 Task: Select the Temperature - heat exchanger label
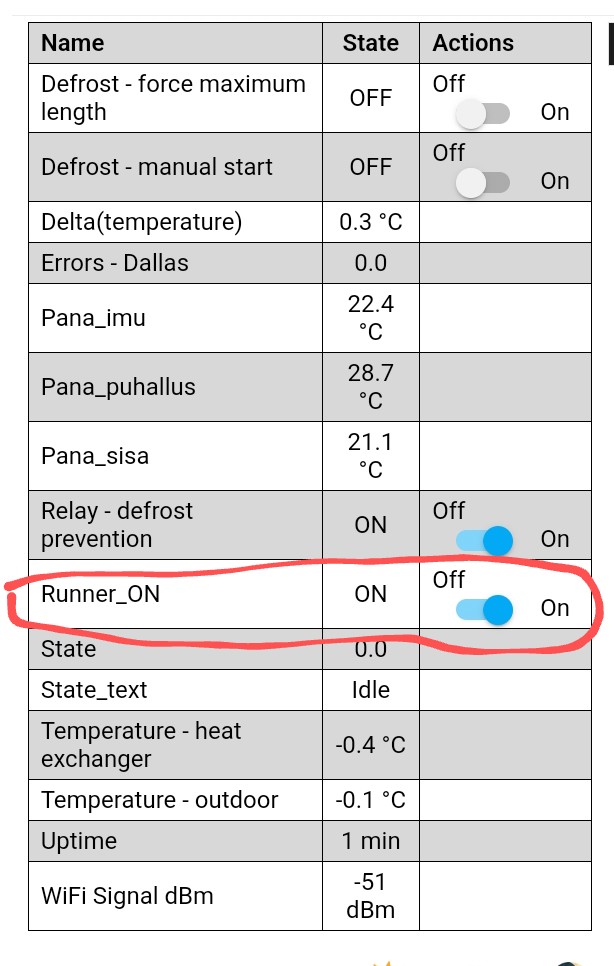[141, 745]
